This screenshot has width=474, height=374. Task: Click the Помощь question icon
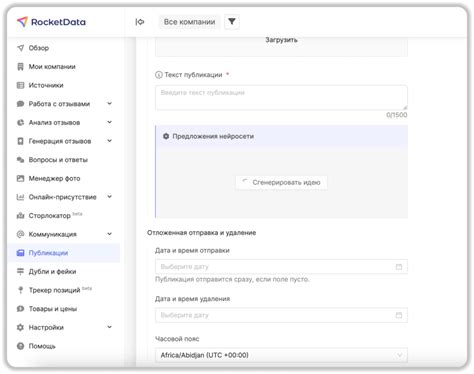coord(21,346)
